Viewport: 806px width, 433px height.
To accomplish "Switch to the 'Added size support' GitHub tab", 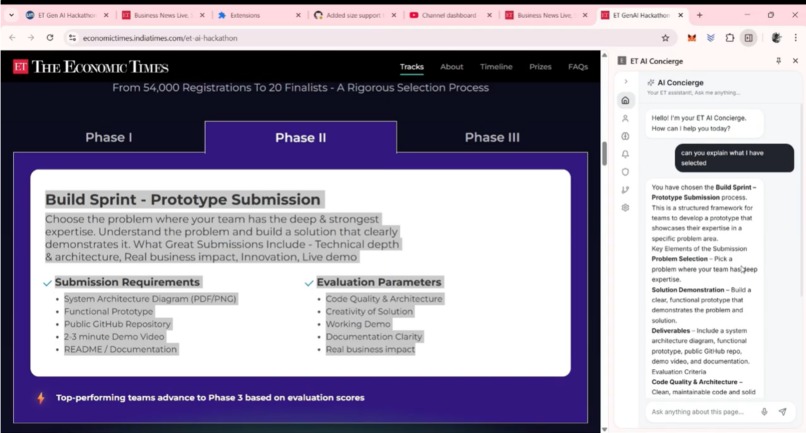I will click(x=355, y=15).
